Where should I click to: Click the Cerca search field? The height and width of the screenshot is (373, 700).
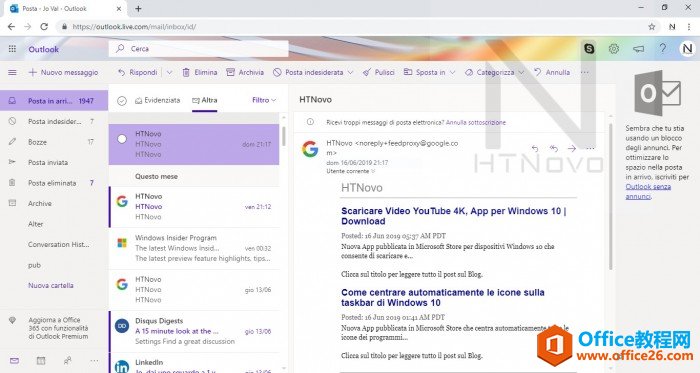tap(199, 49)
